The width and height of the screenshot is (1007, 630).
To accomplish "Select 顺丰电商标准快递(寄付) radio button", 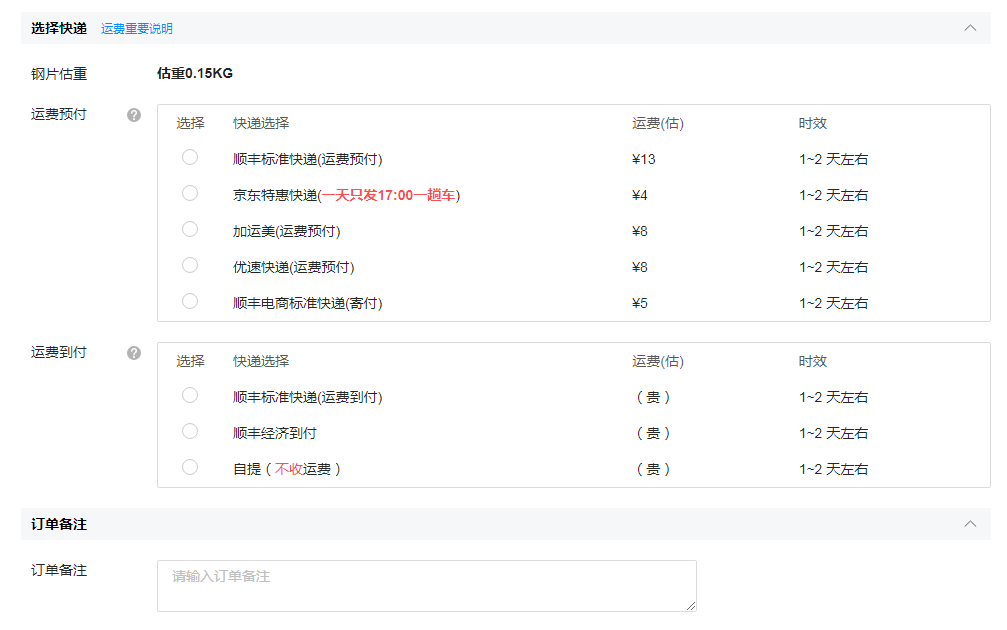I will pos(189,301).
